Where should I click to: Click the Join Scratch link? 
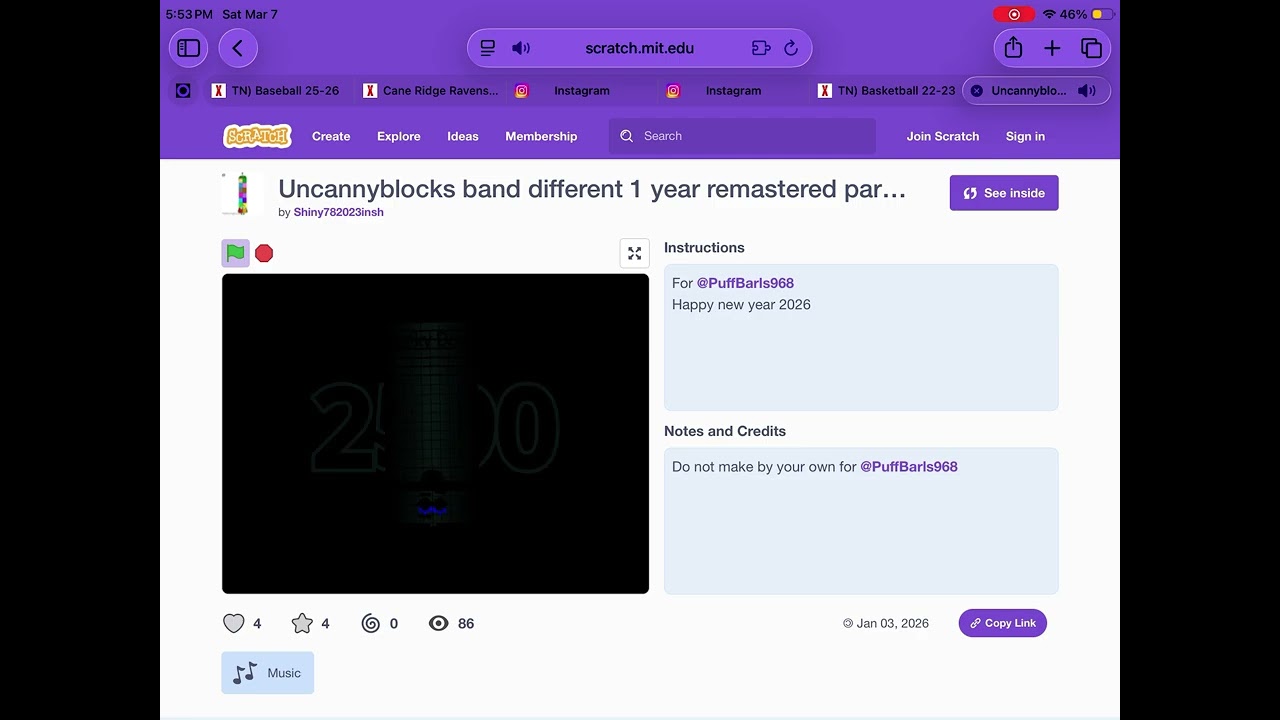pos(943,136)
